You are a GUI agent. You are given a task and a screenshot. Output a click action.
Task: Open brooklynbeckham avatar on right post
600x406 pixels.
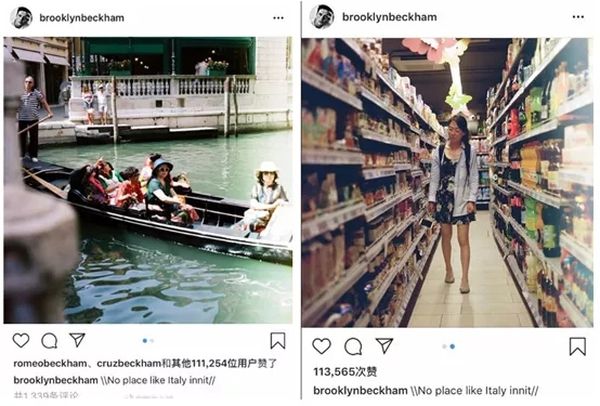tap(322, 17)
